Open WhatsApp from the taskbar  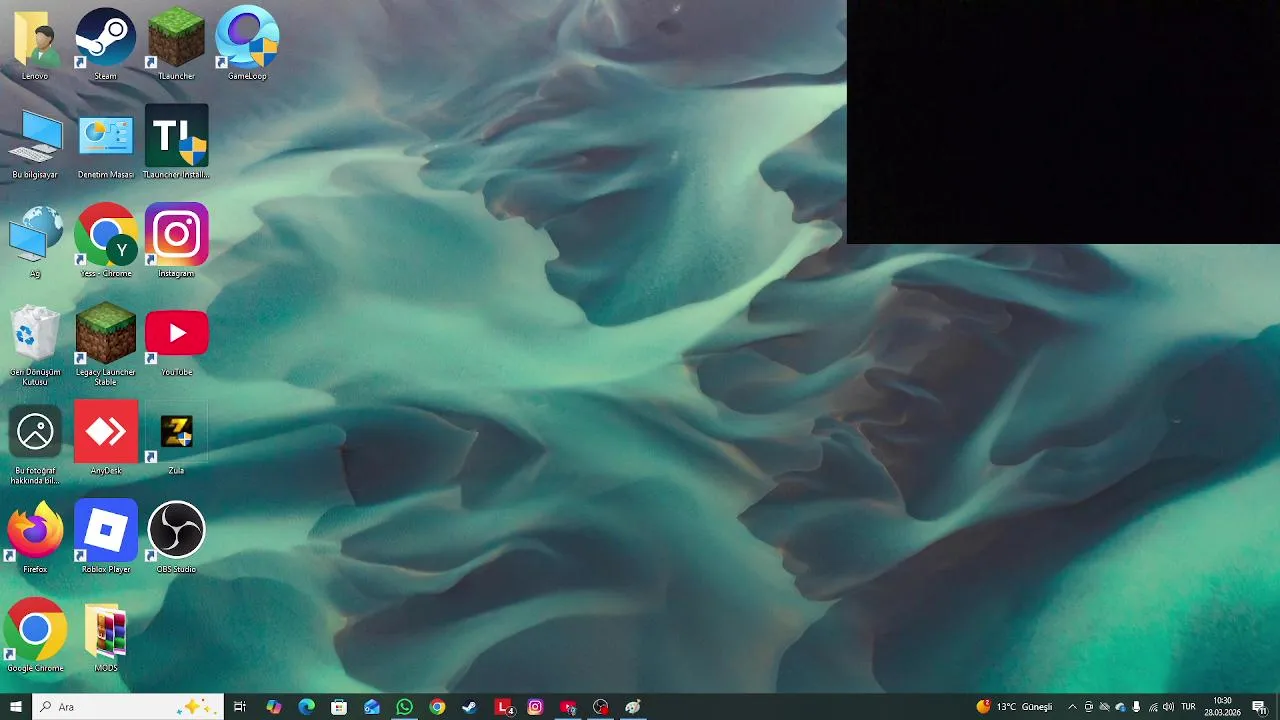point(404,707)
